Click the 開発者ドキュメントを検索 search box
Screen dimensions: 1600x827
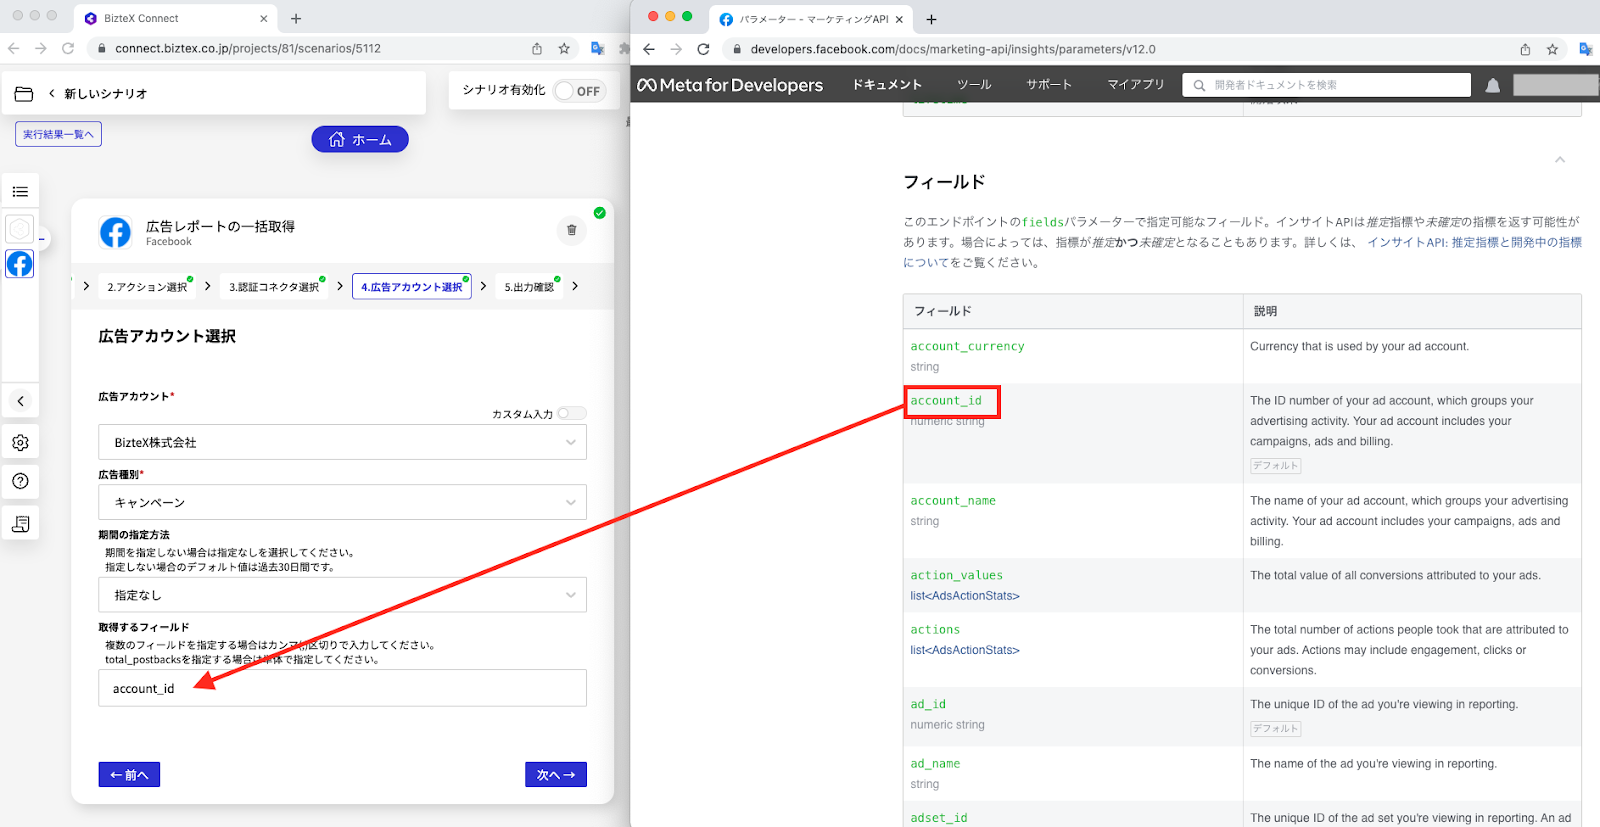coord(1327,85)
